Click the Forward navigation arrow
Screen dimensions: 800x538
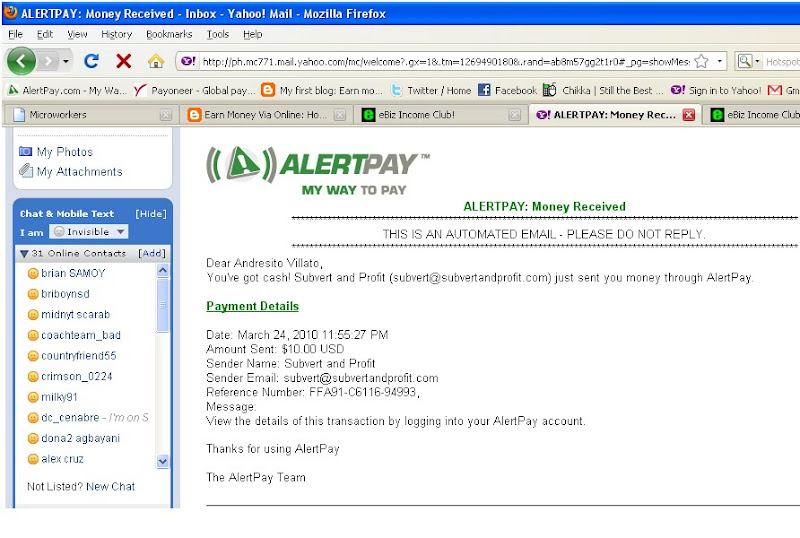click(x=49, y=62)
